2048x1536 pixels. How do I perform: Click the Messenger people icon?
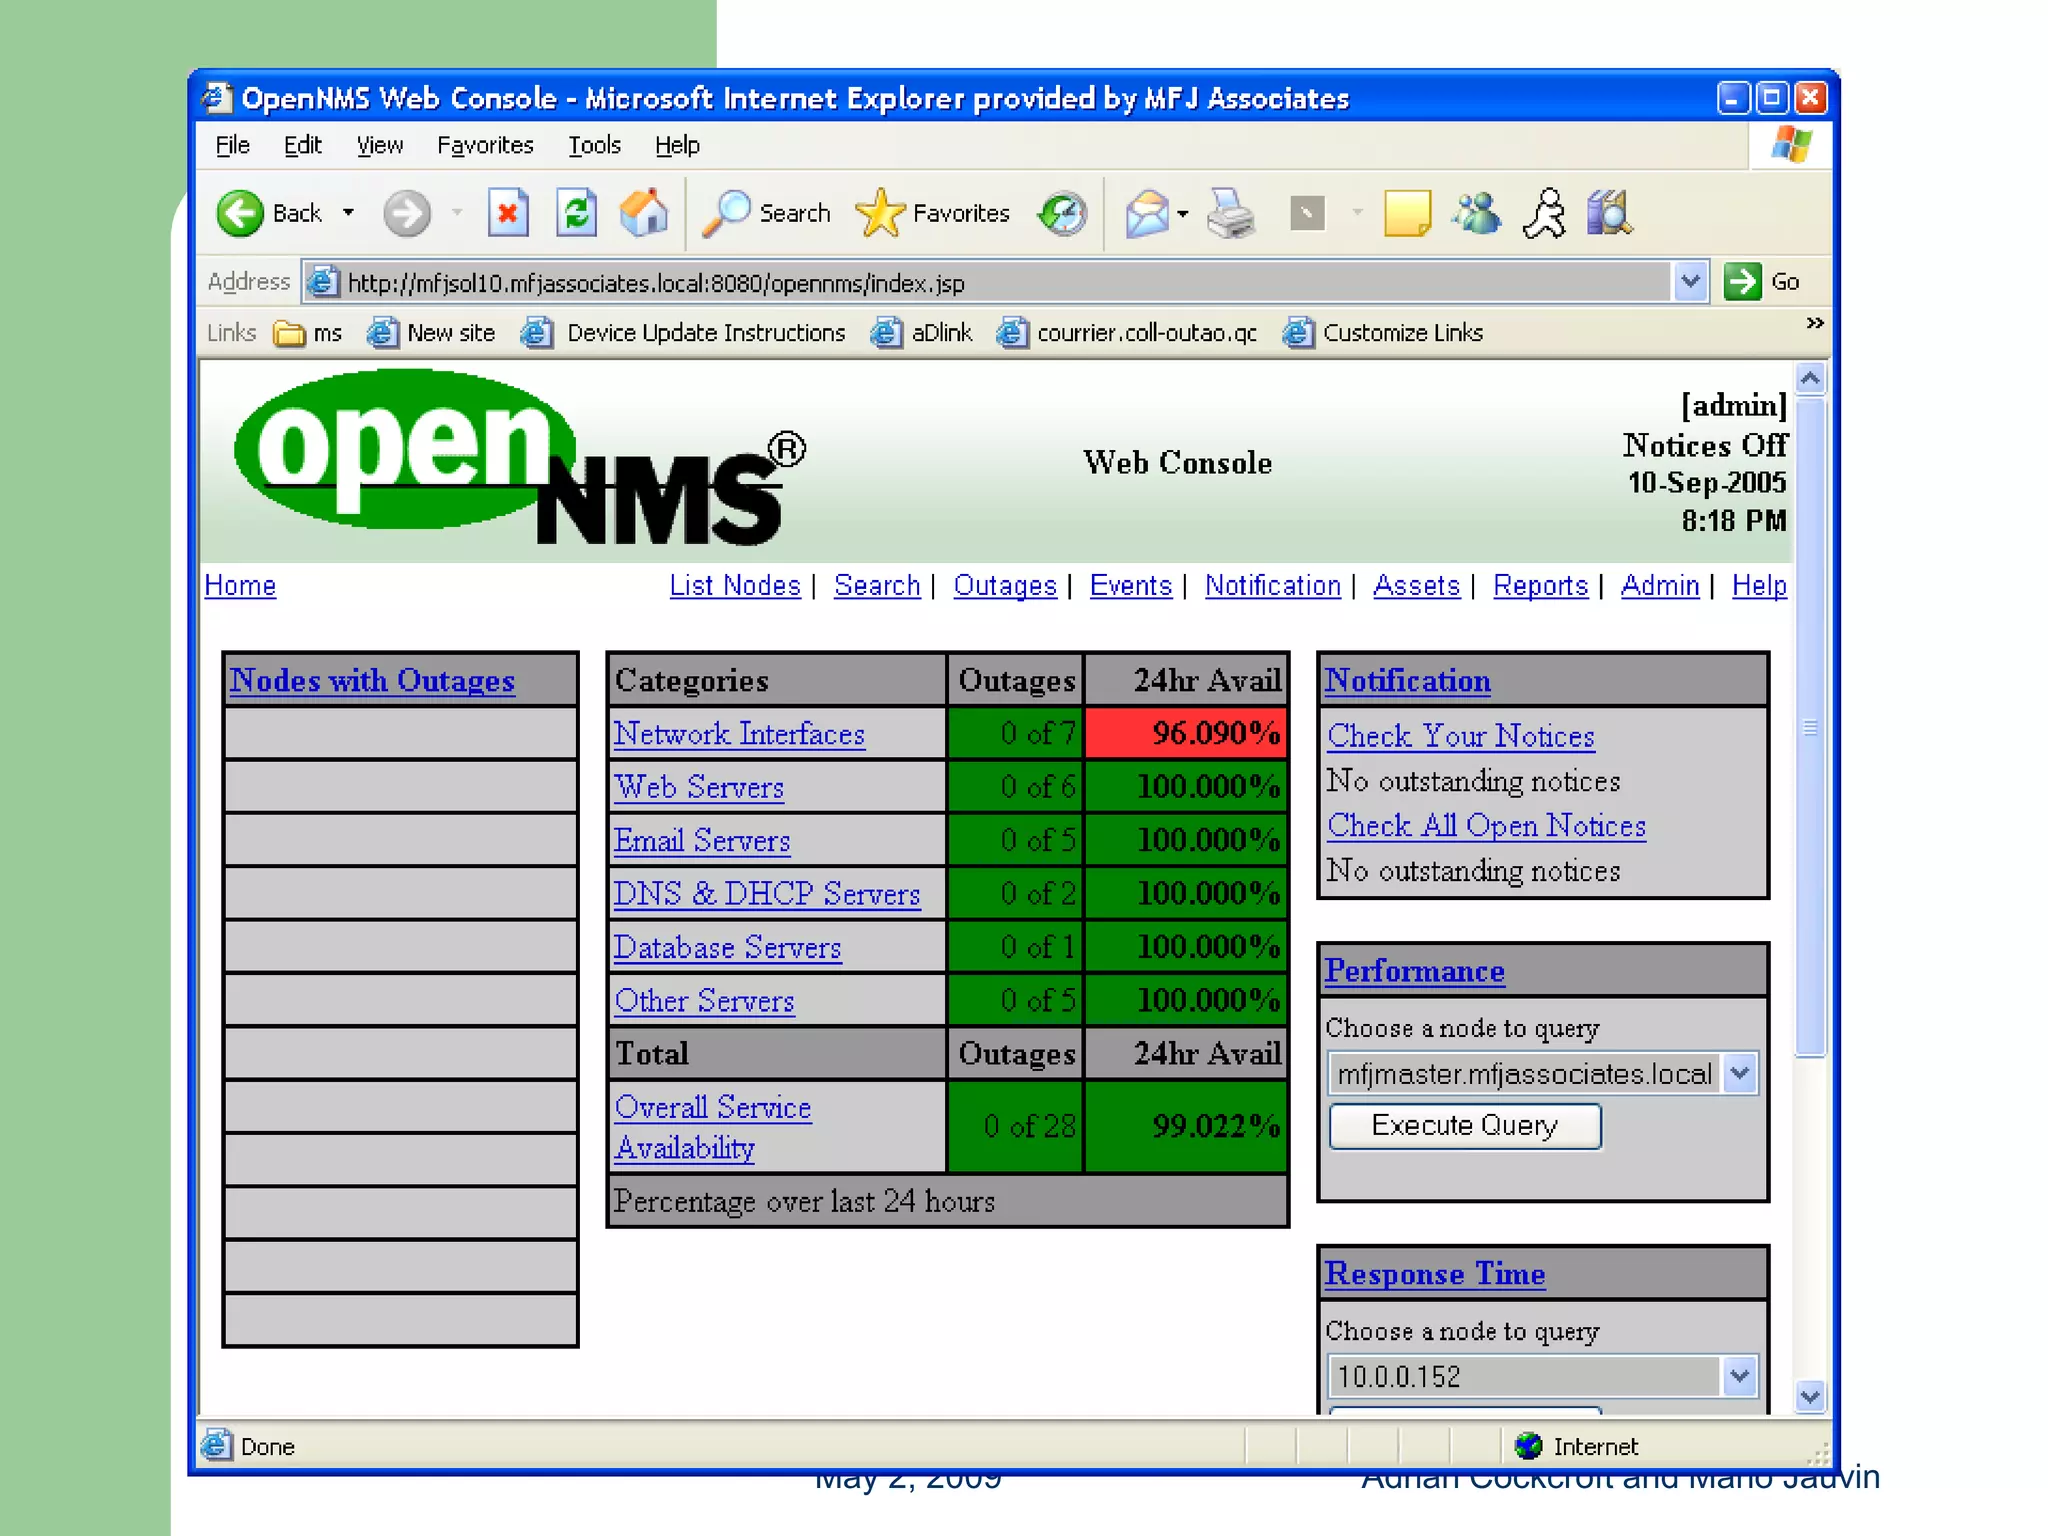(x=1477, y=213)
